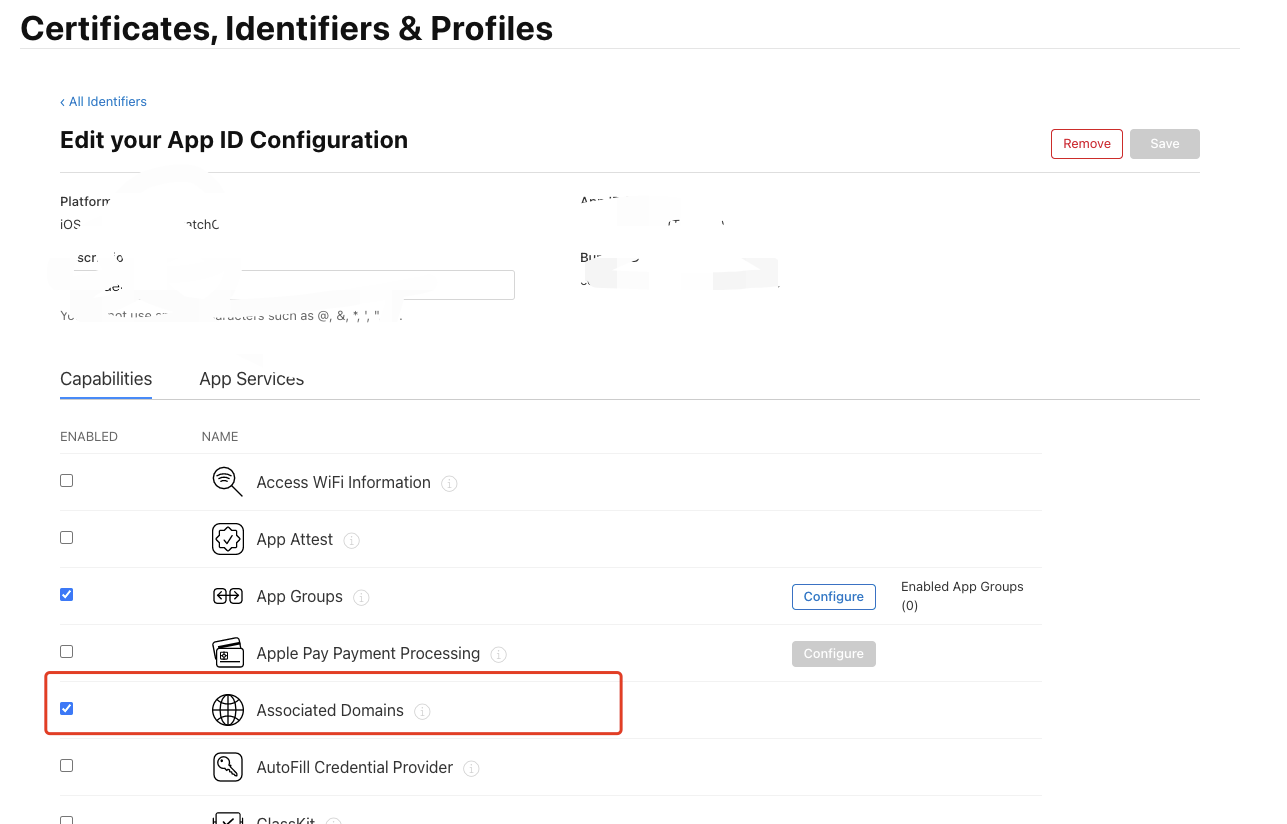Click the NAME column header
The image size is (1287, 824).
click(x=220, y=437)
